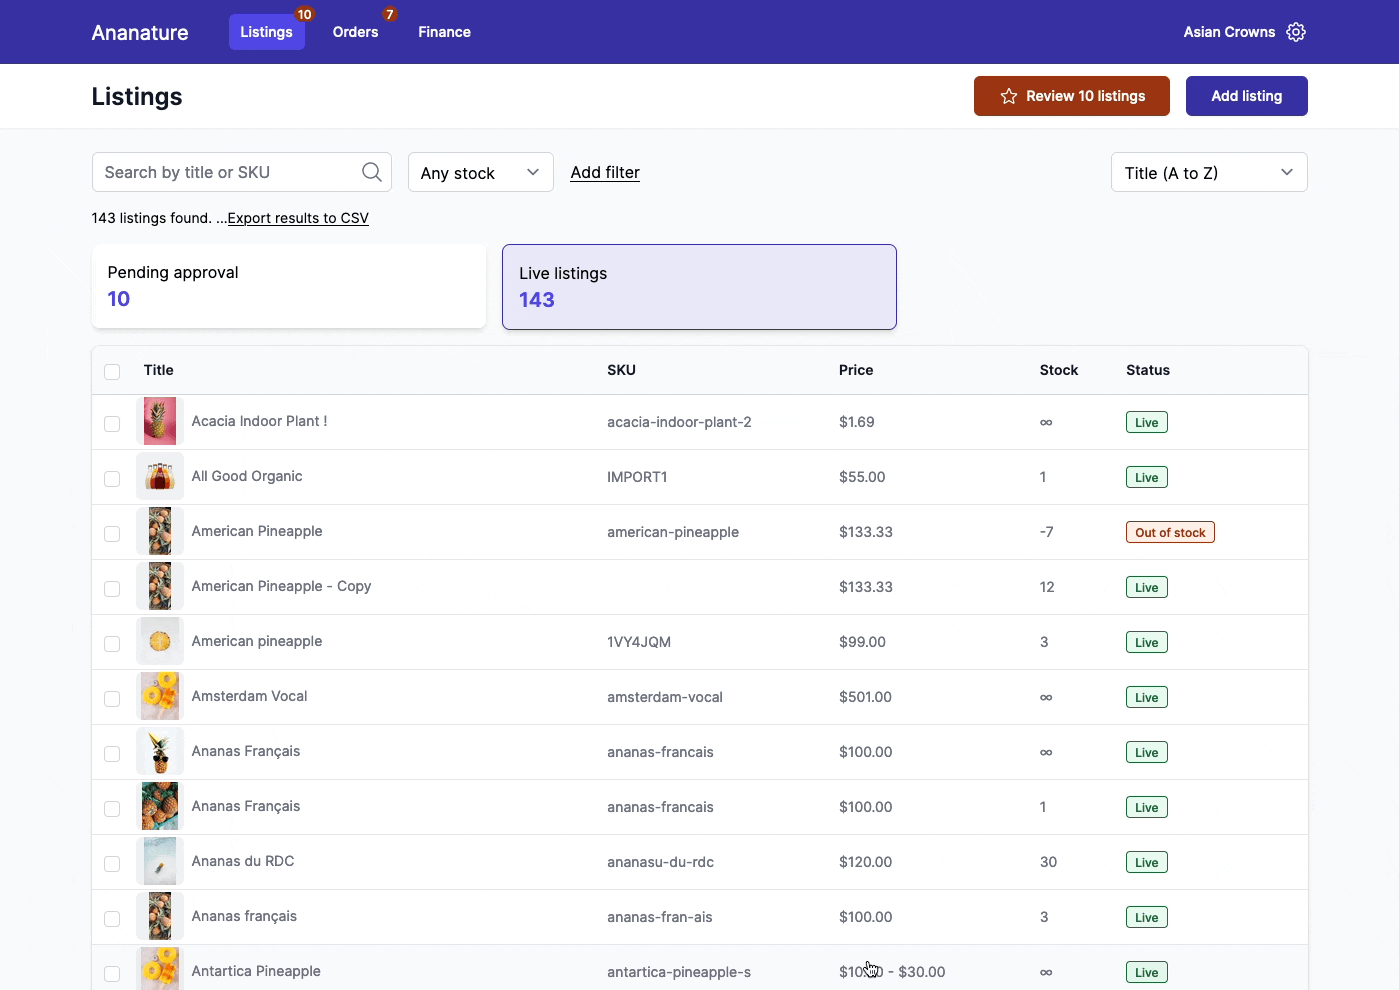Open settings gear next to Asian Crowns
Screen dimensions: 1400x990
pyautogui.click(x=1296, y=32)
